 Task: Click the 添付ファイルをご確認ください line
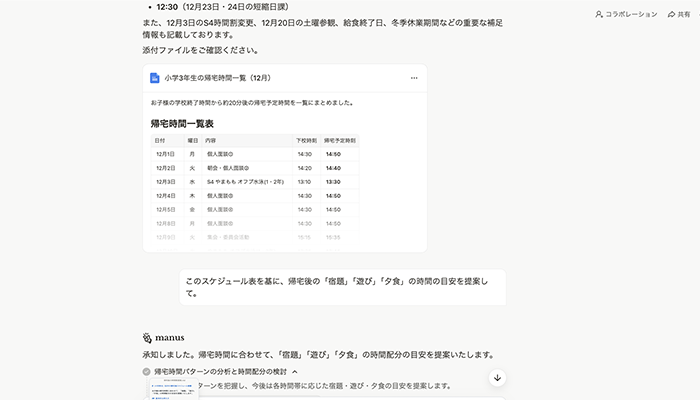(200, 50)
